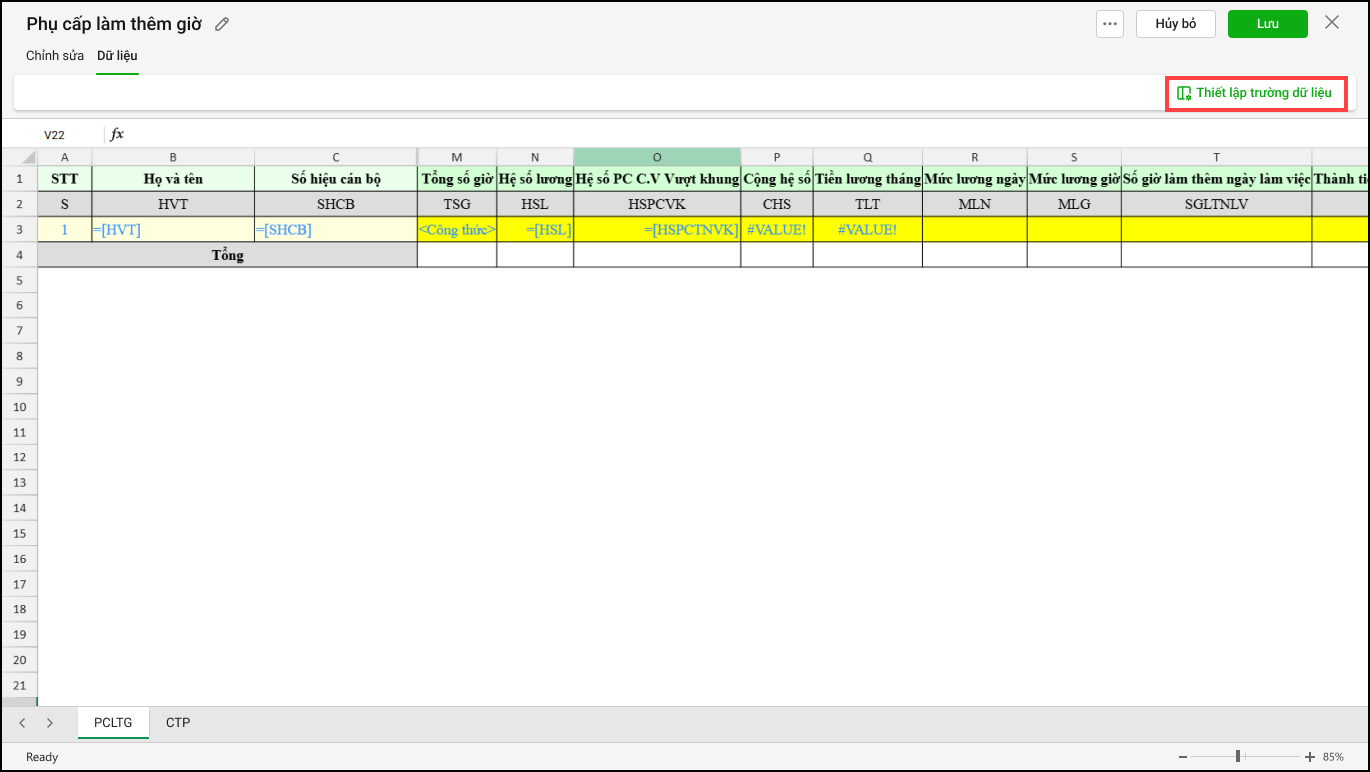
Task: Open Thiết lập trường dữ liệu
Action: pyautogui.click(x=1255, y=93)
